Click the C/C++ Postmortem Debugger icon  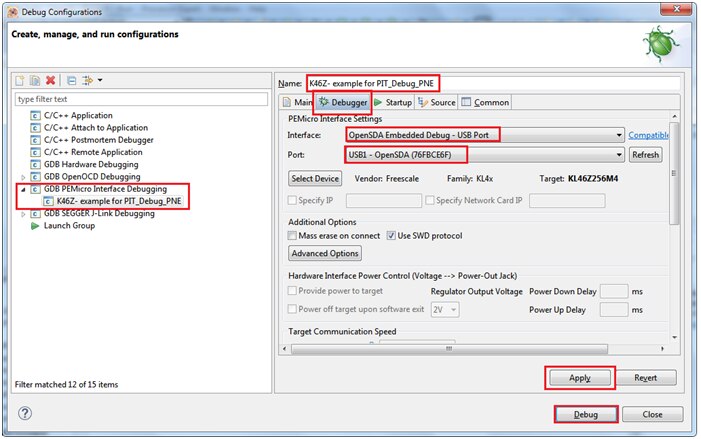pyautogui.click(x=35, y=140)
